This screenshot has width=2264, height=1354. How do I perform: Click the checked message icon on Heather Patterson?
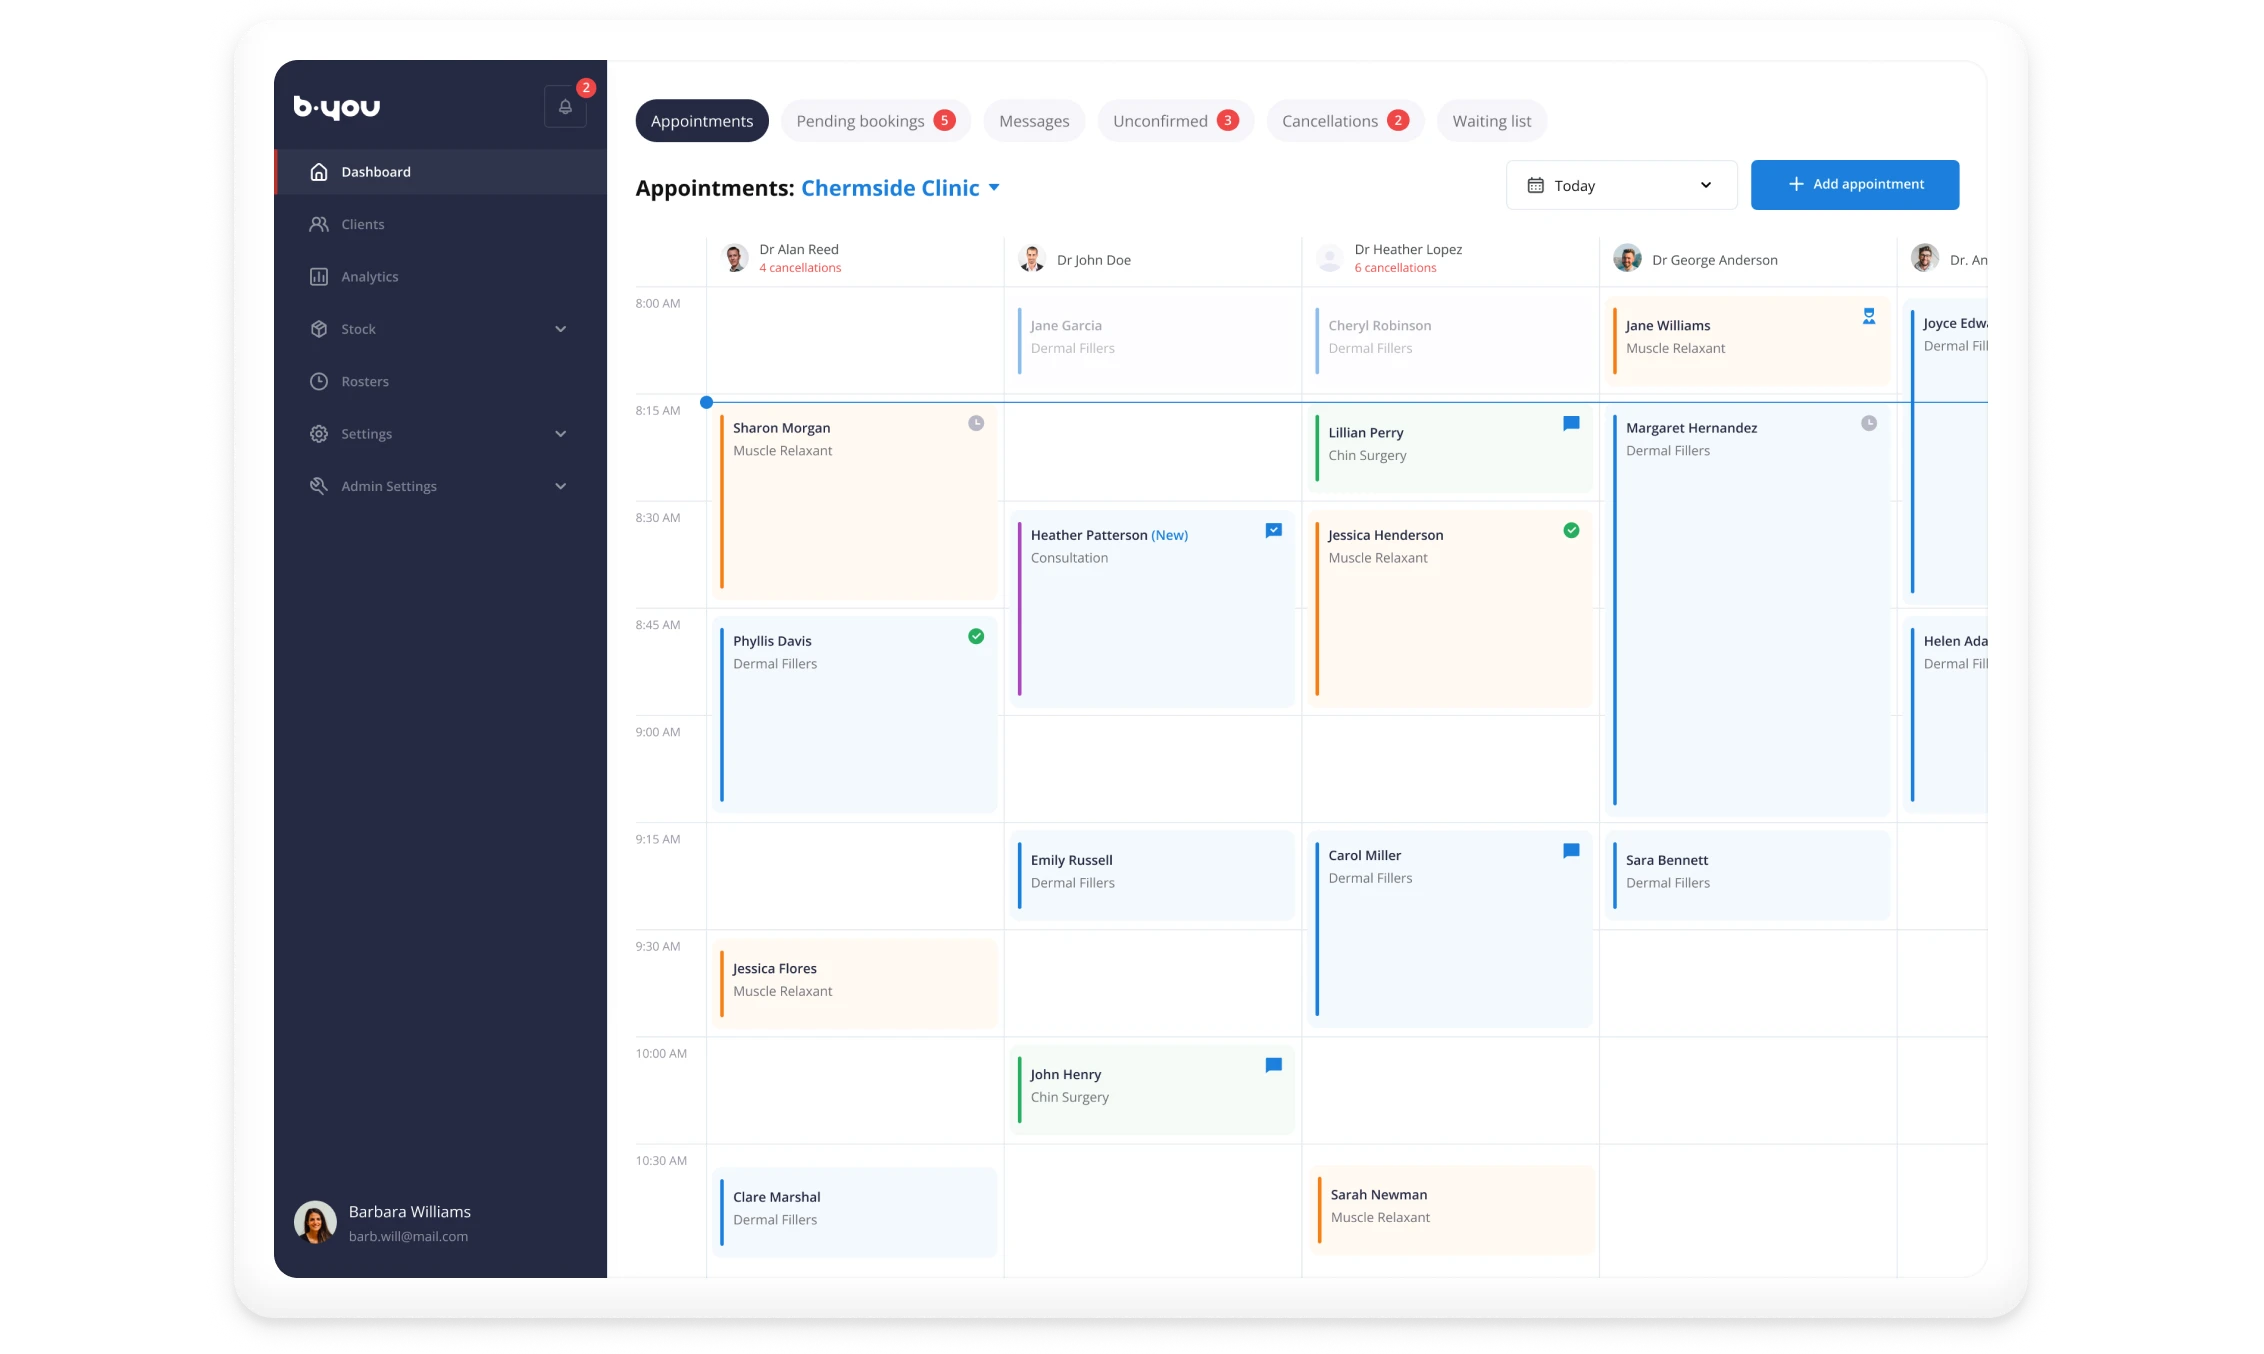click(1273, 530)
